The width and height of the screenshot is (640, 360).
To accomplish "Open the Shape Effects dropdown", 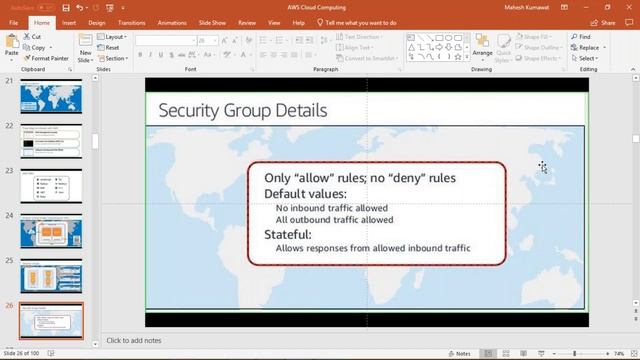I will coord(538,58).
